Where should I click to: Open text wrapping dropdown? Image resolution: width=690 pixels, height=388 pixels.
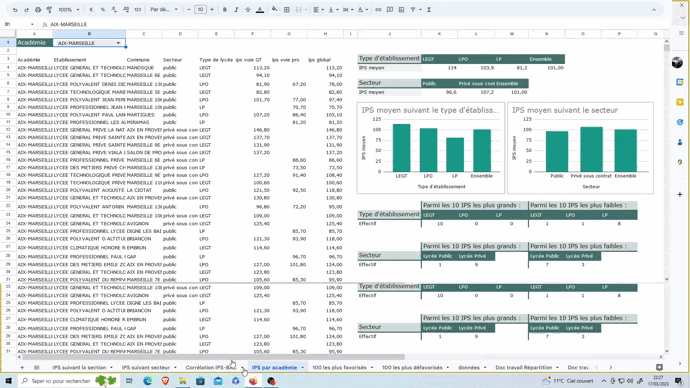coord(347,10)
